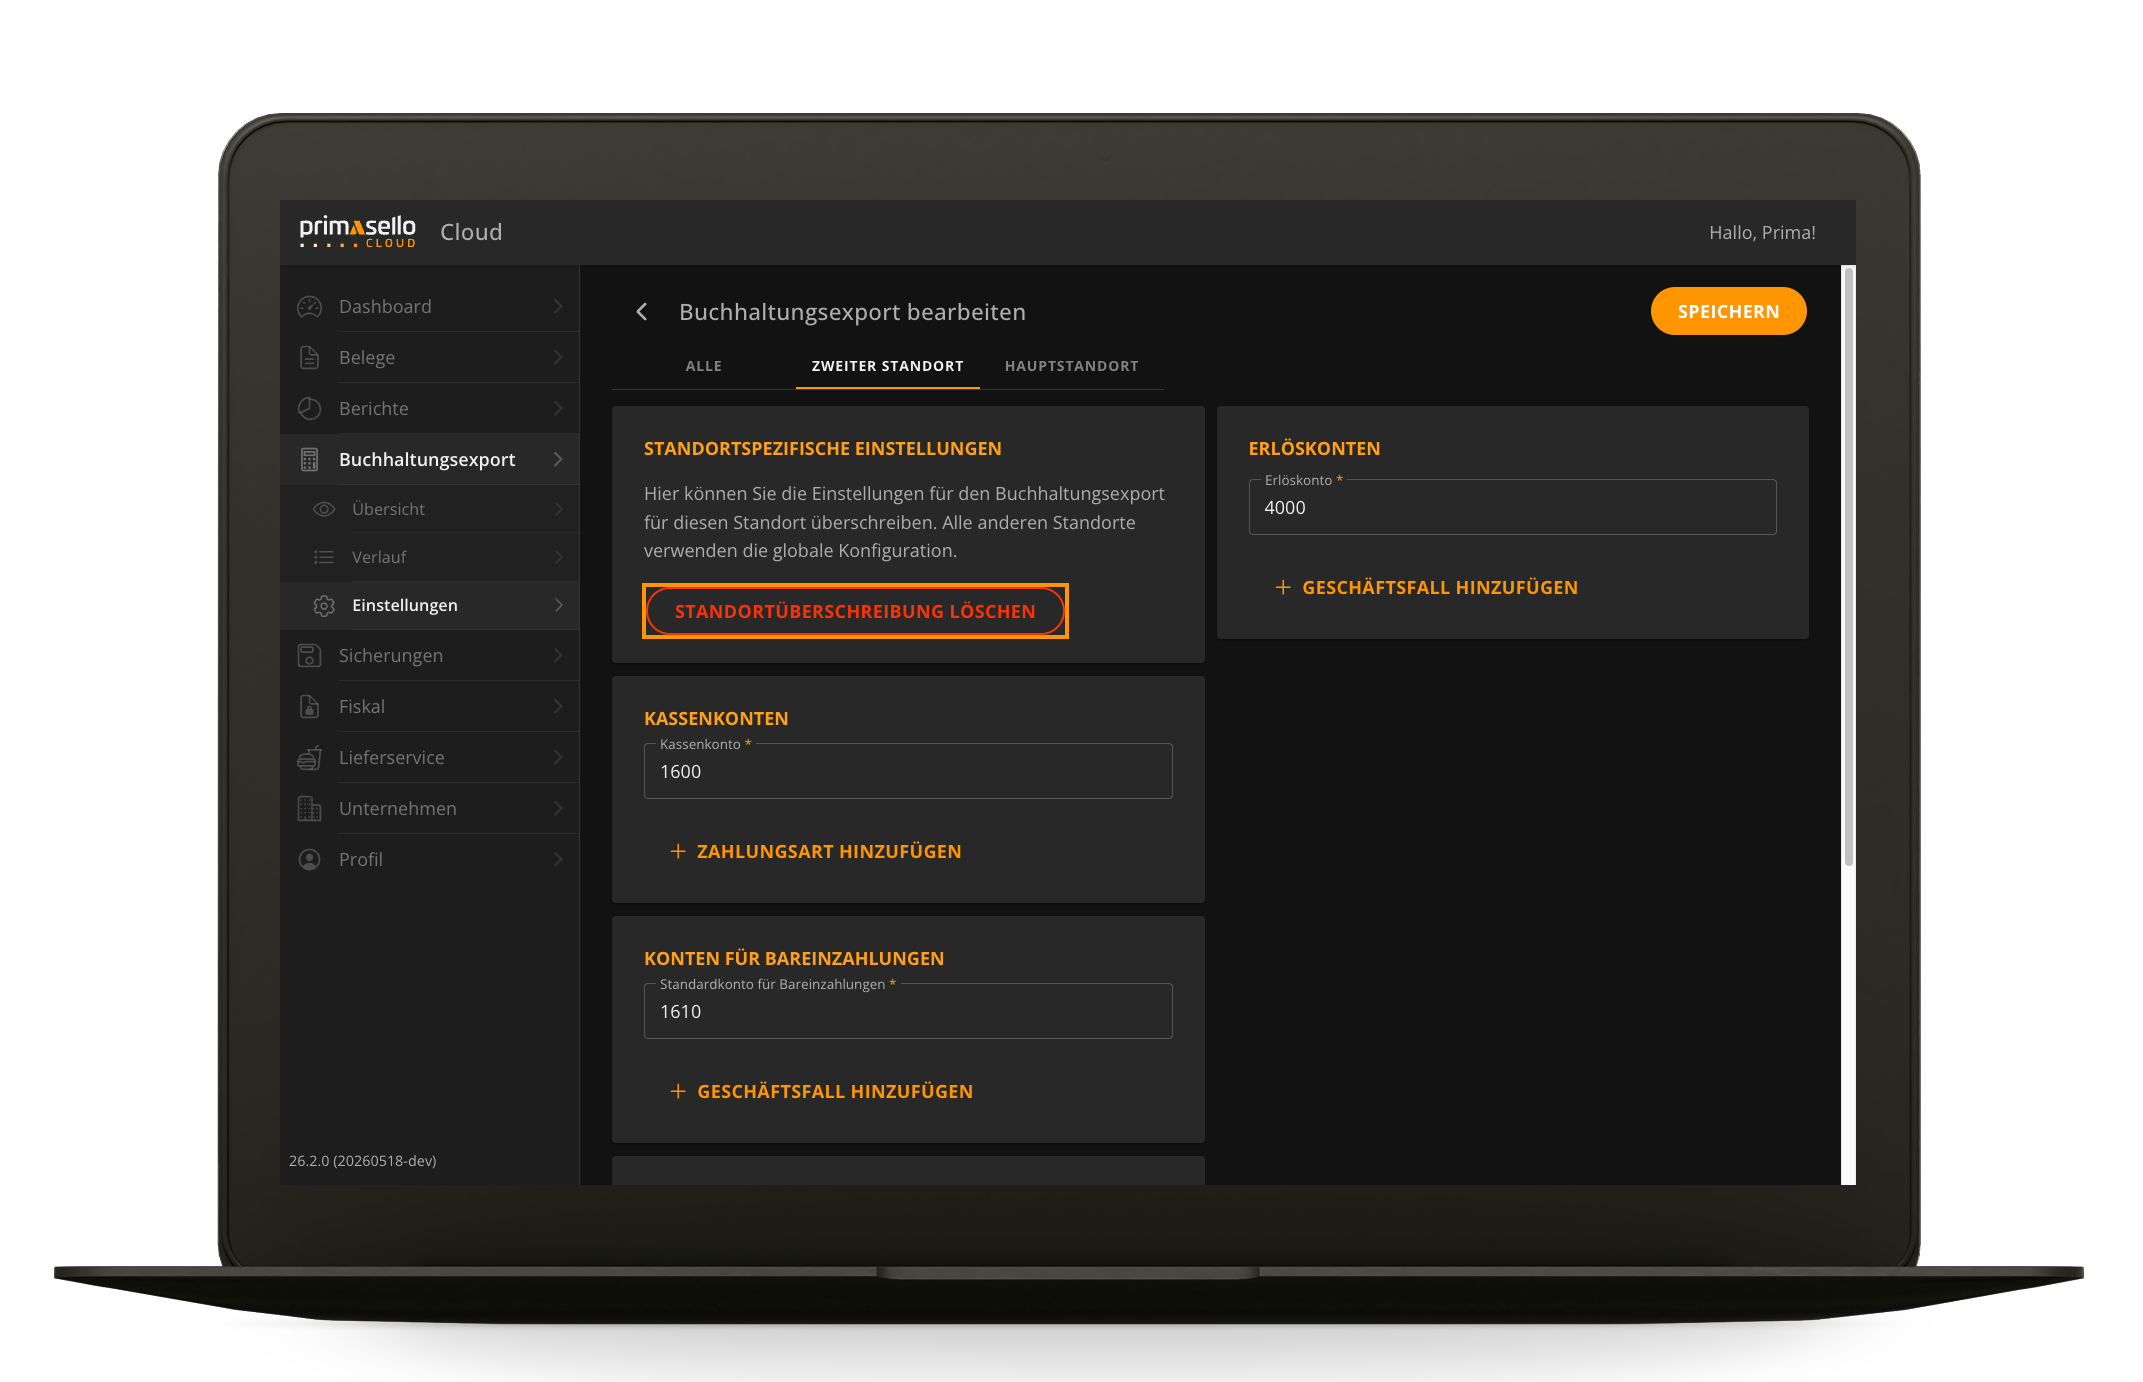Click the Einstellungen gear icon

click(324, 606)
